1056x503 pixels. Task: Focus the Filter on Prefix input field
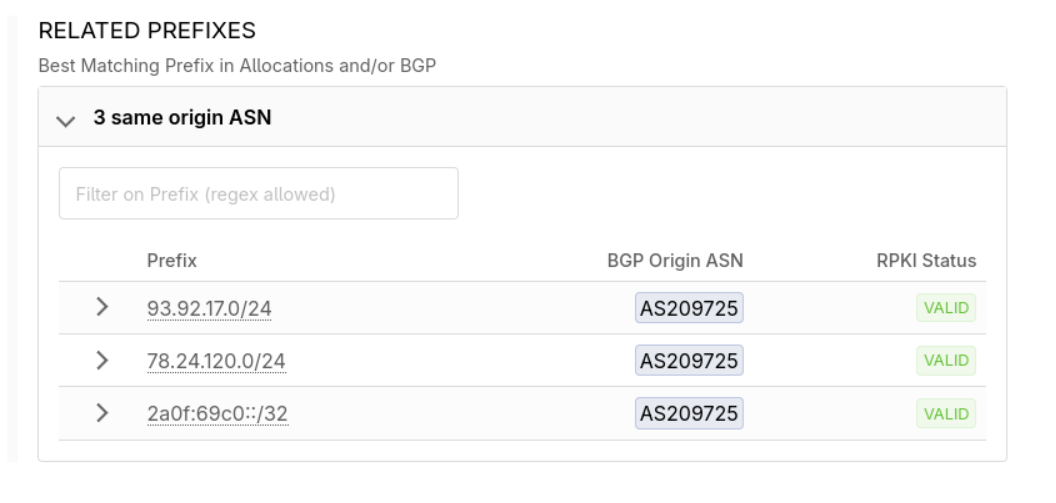tap(258, 194)
